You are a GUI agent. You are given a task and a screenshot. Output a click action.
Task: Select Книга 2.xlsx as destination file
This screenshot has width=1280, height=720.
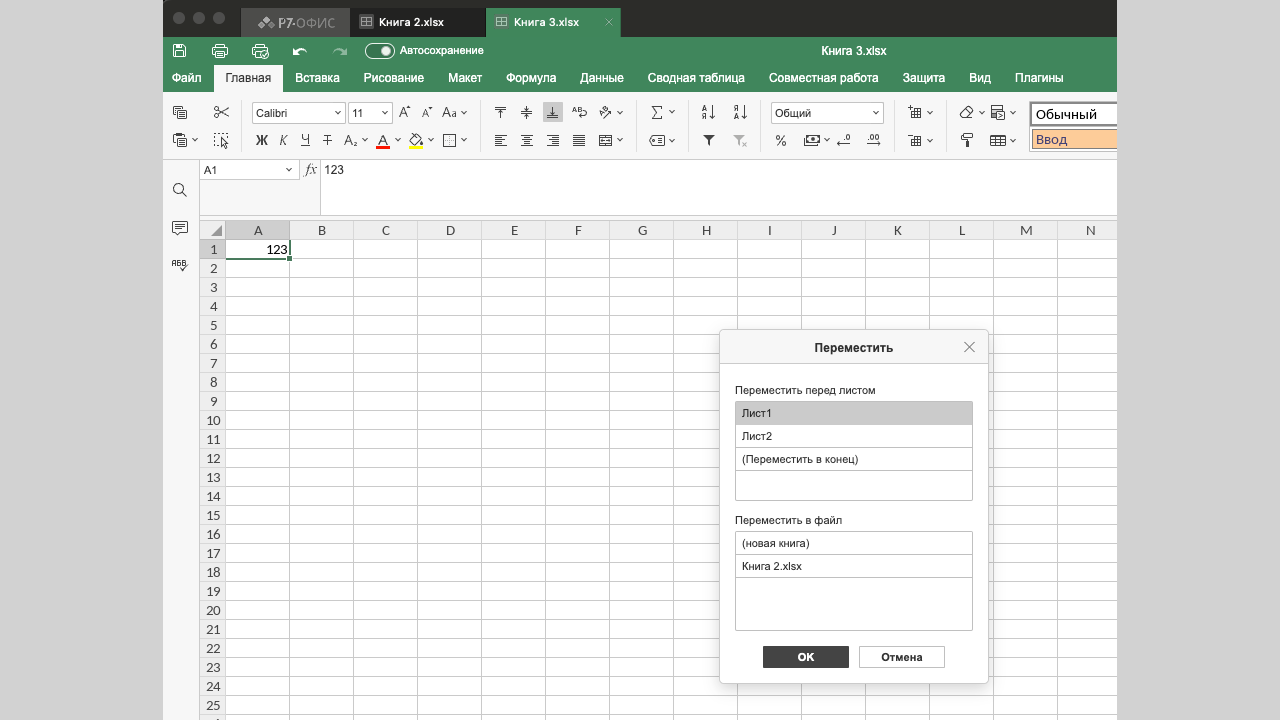pos(854,566)
